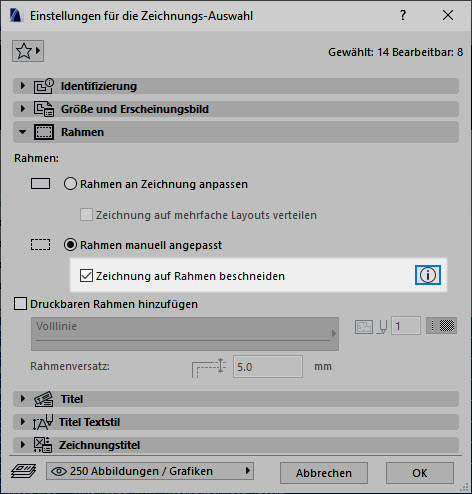Uncheck Zeichnung auf Rahmen beschneiden

[86, 276]
